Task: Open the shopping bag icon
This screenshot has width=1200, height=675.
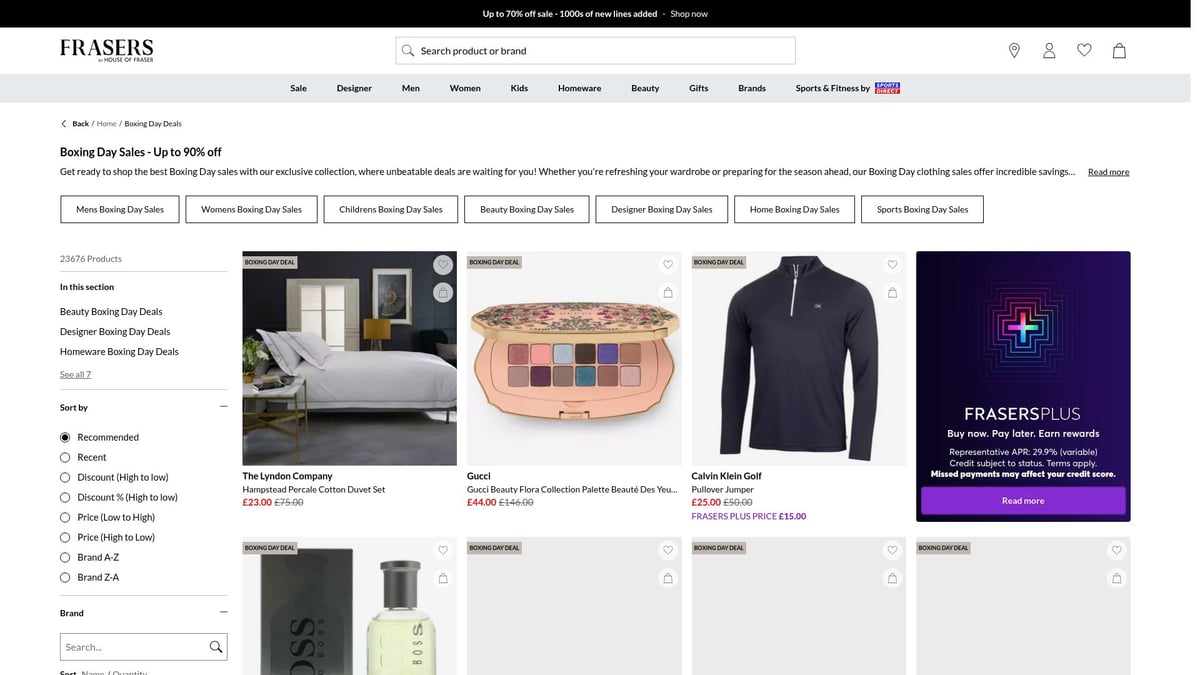Action: (x=1119, y=50)
